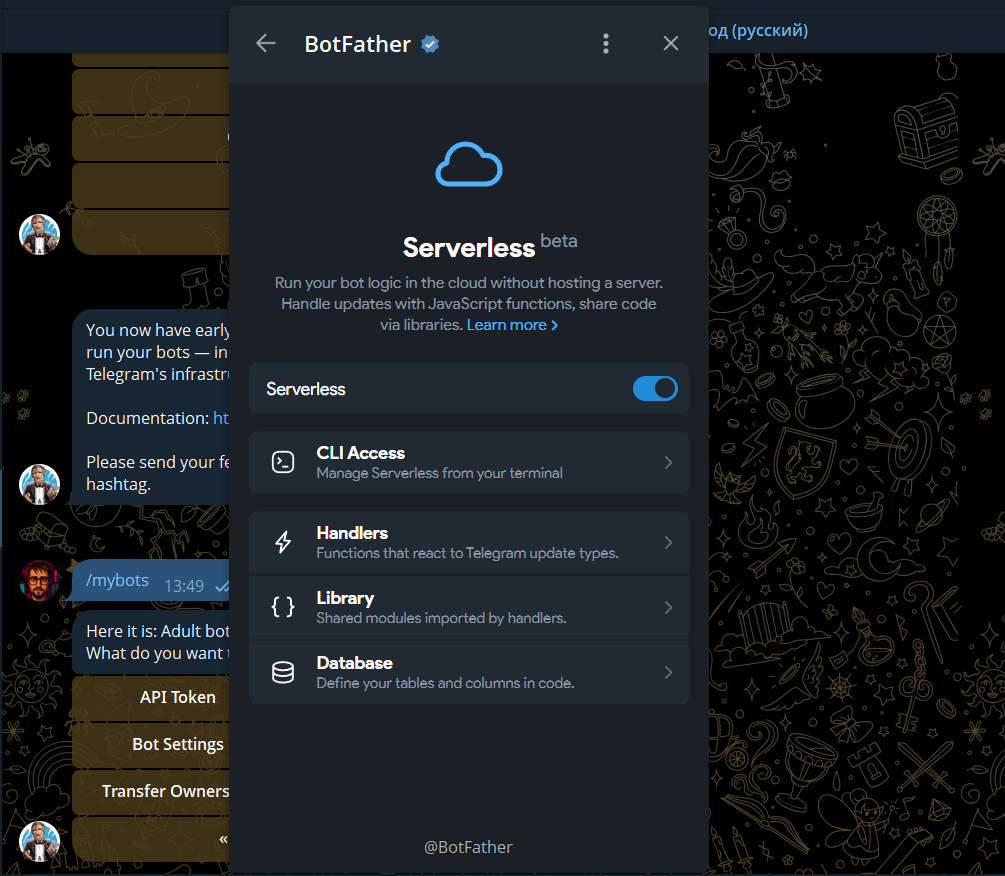Click the 13:49 timestamp on /mybots message

(x=184, y=586)
